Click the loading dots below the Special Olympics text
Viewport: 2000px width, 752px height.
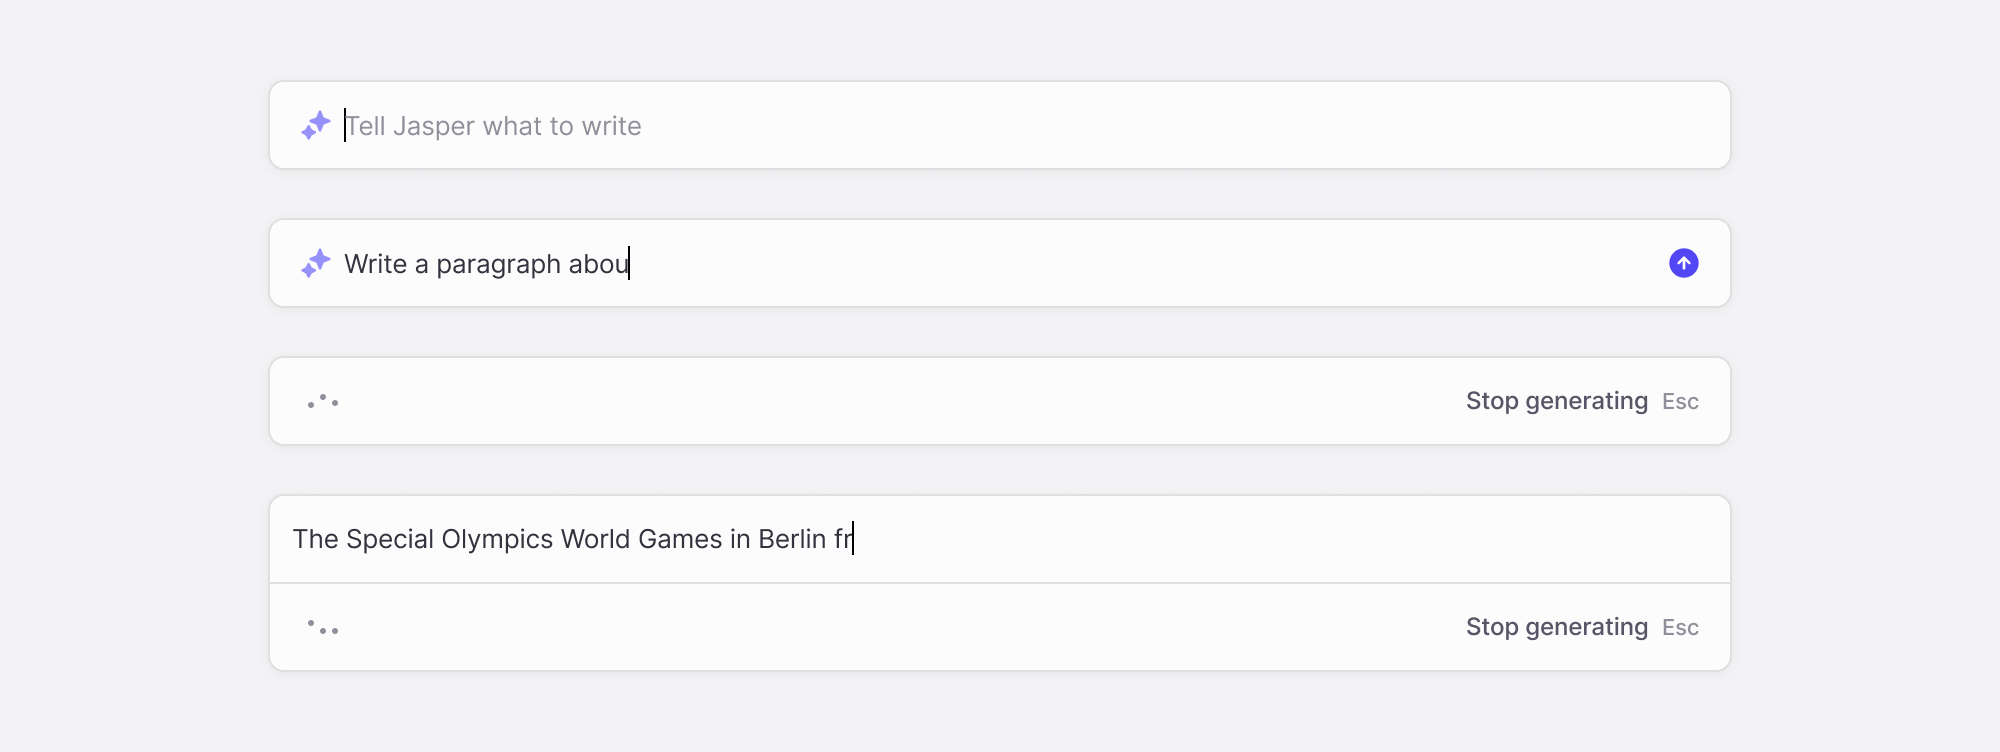coord(323,627)
